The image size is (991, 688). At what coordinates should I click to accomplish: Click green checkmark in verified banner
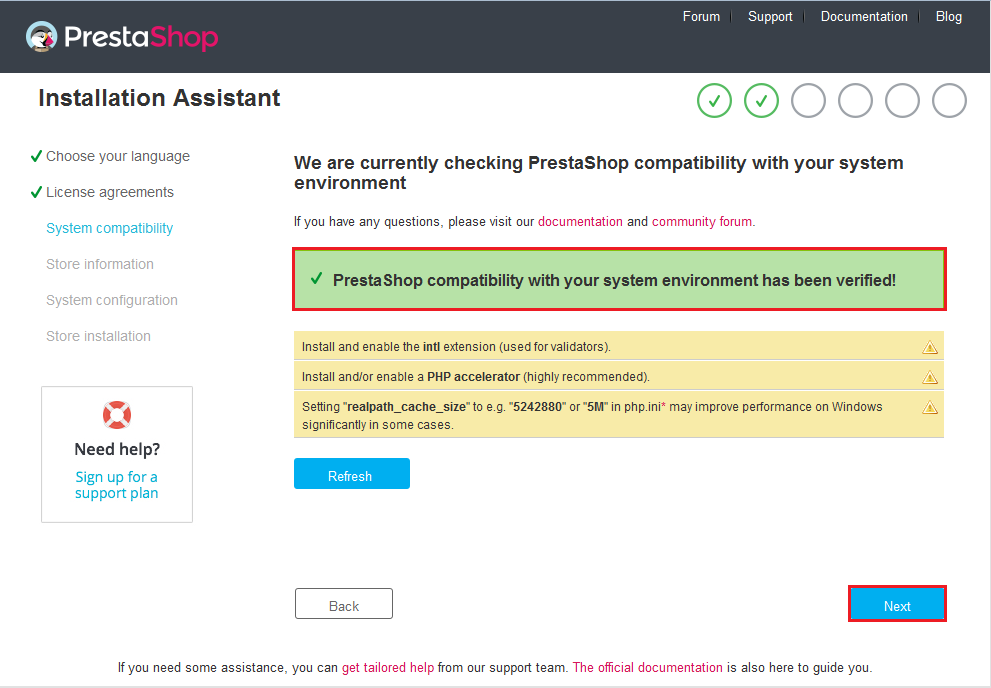(317, 279)
